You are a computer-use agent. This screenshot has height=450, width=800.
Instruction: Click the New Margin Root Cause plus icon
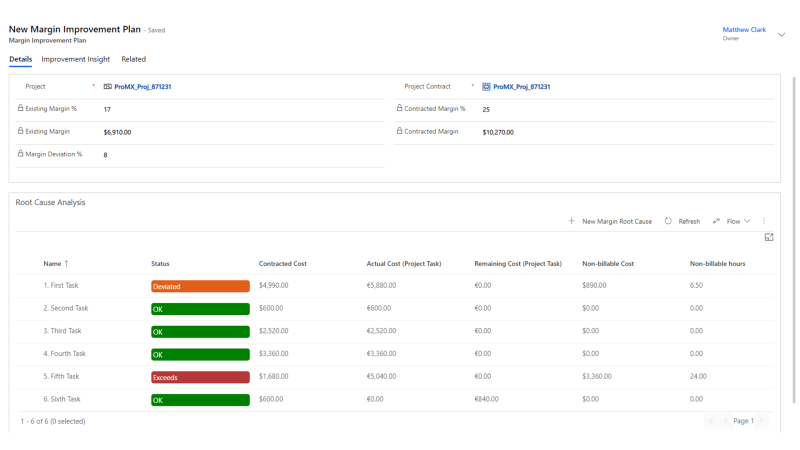click(571, 221)
